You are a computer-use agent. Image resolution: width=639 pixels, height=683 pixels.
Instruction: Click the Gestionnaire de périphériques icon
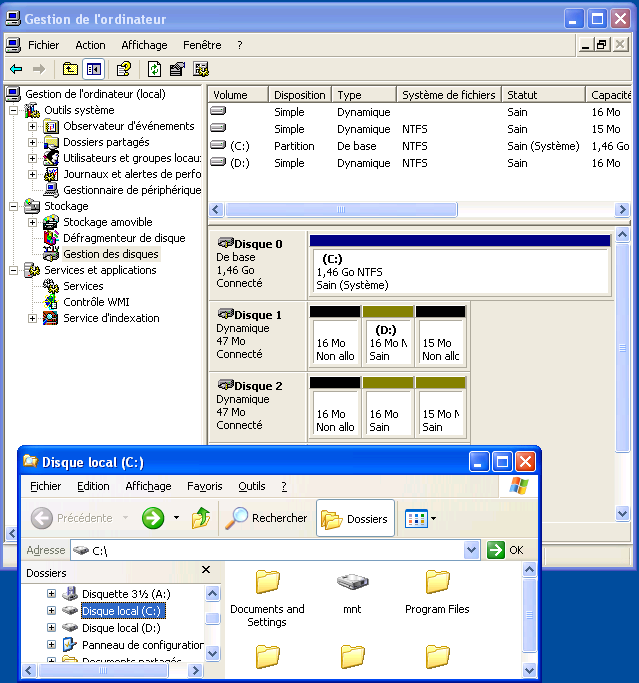(x=51, y=190)
